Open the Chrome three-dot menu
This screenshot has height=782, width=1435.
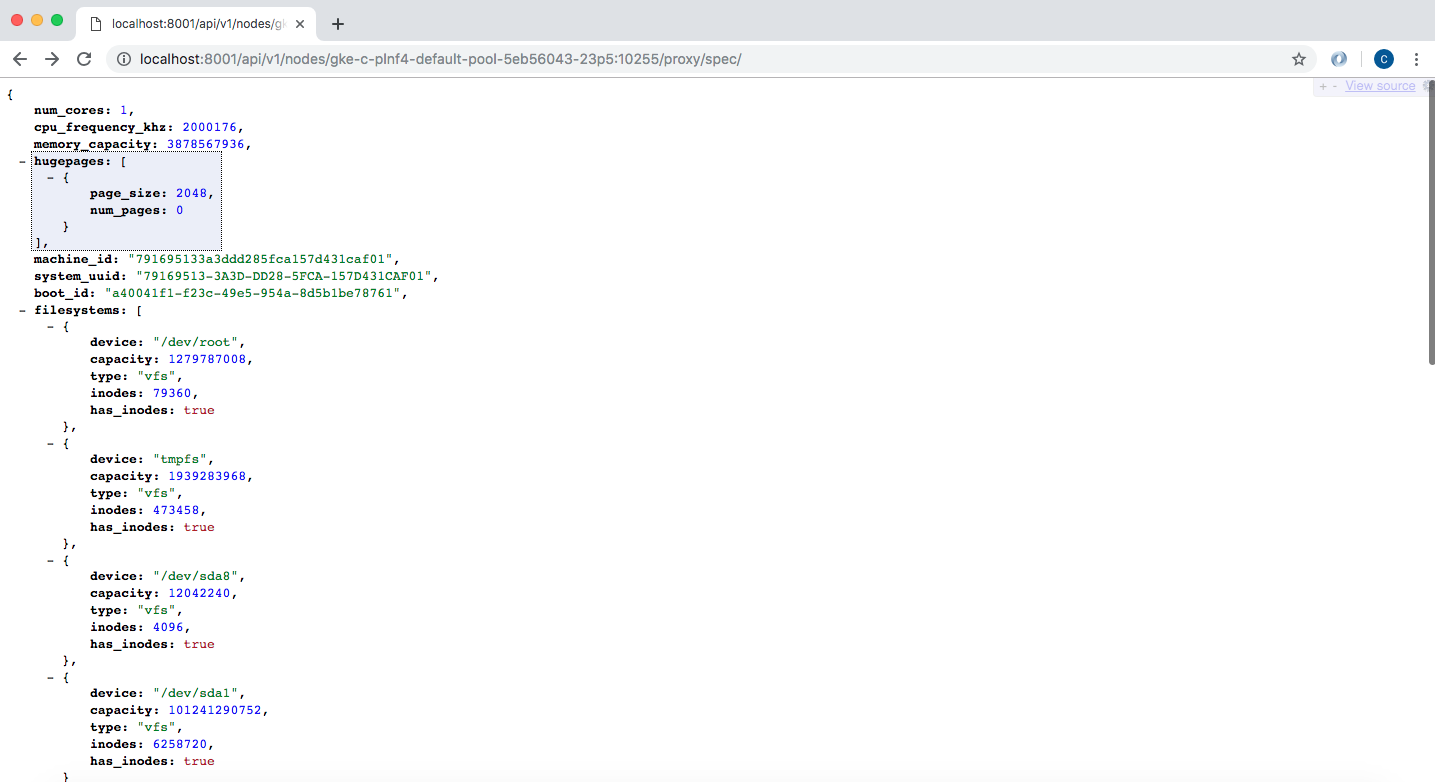tap(1416, 59)
